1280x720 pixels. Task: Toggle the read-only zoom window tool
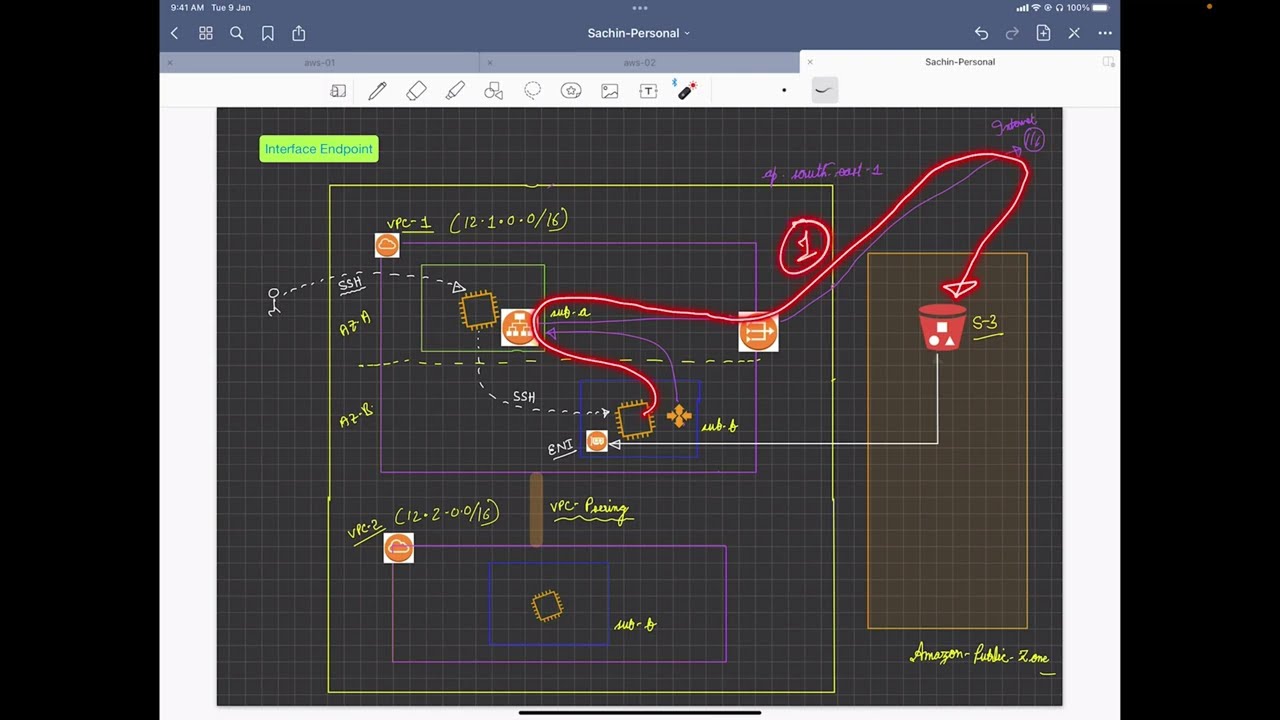click(338, 91)
